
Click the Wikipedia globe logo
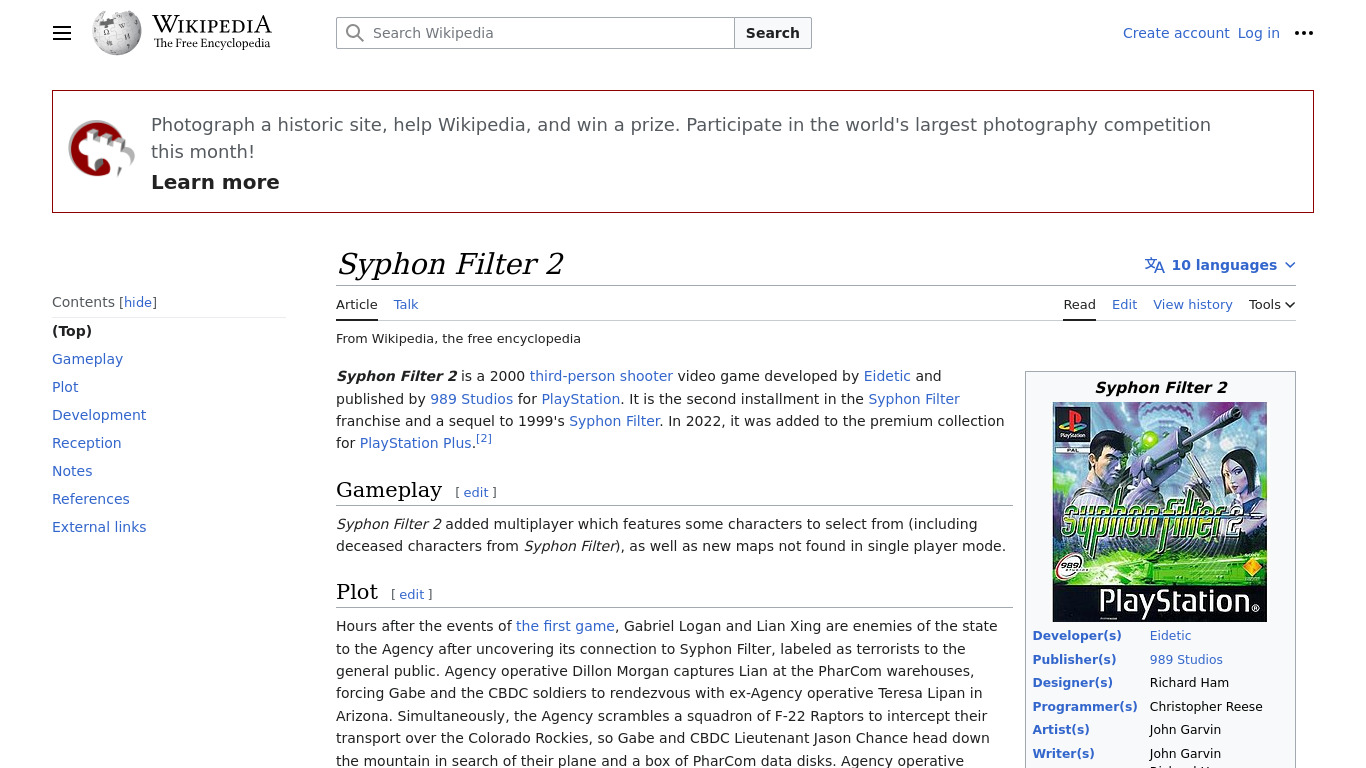tap(117, 33)
